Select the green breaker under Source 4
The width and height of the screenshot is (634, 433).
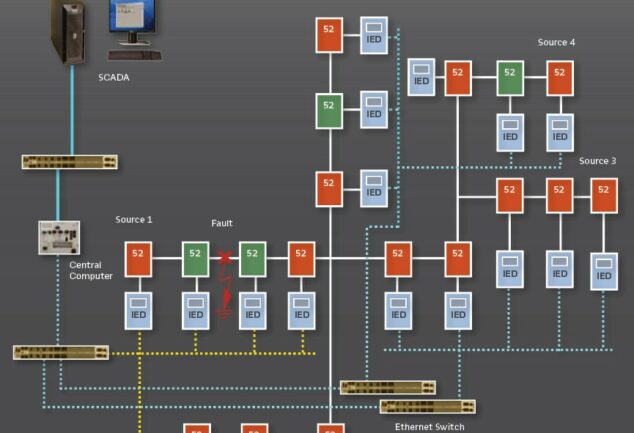[510, 78]
